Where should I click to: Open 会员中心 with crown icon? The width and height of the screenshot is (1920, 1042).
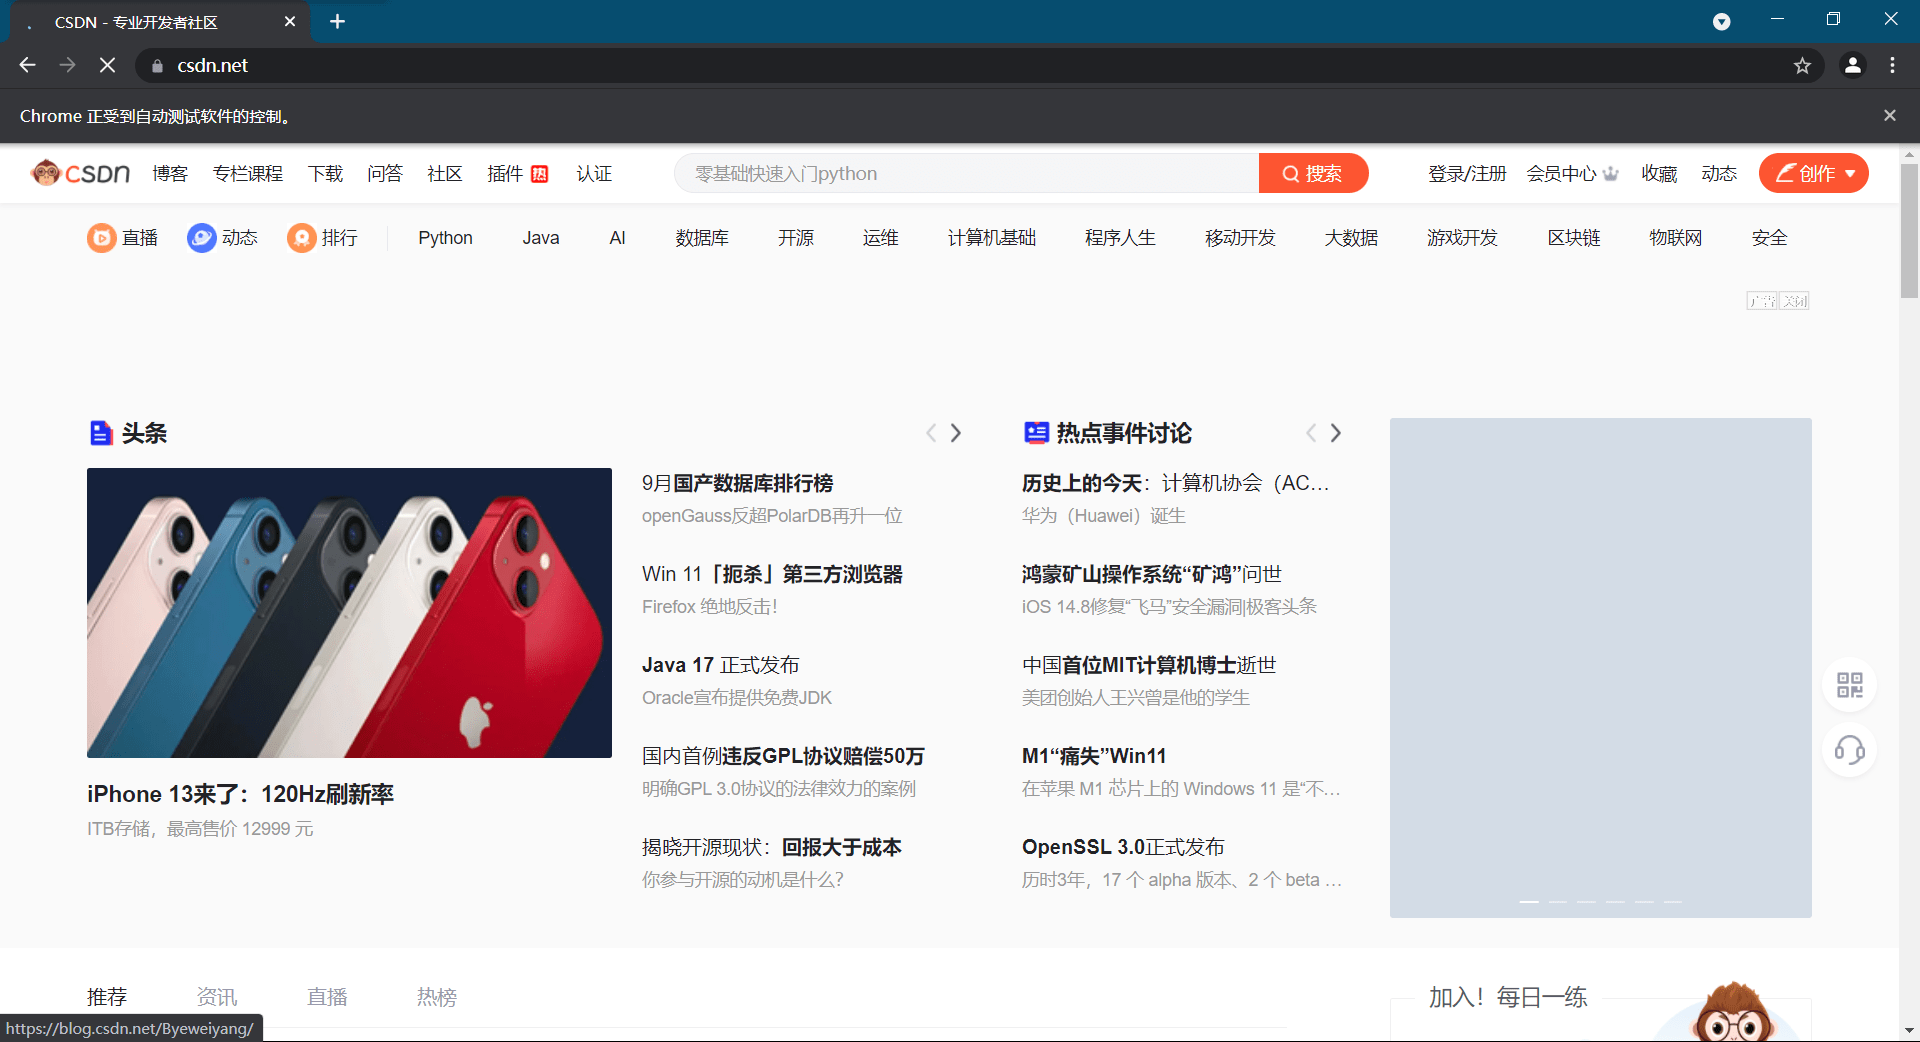point(1572,174)
